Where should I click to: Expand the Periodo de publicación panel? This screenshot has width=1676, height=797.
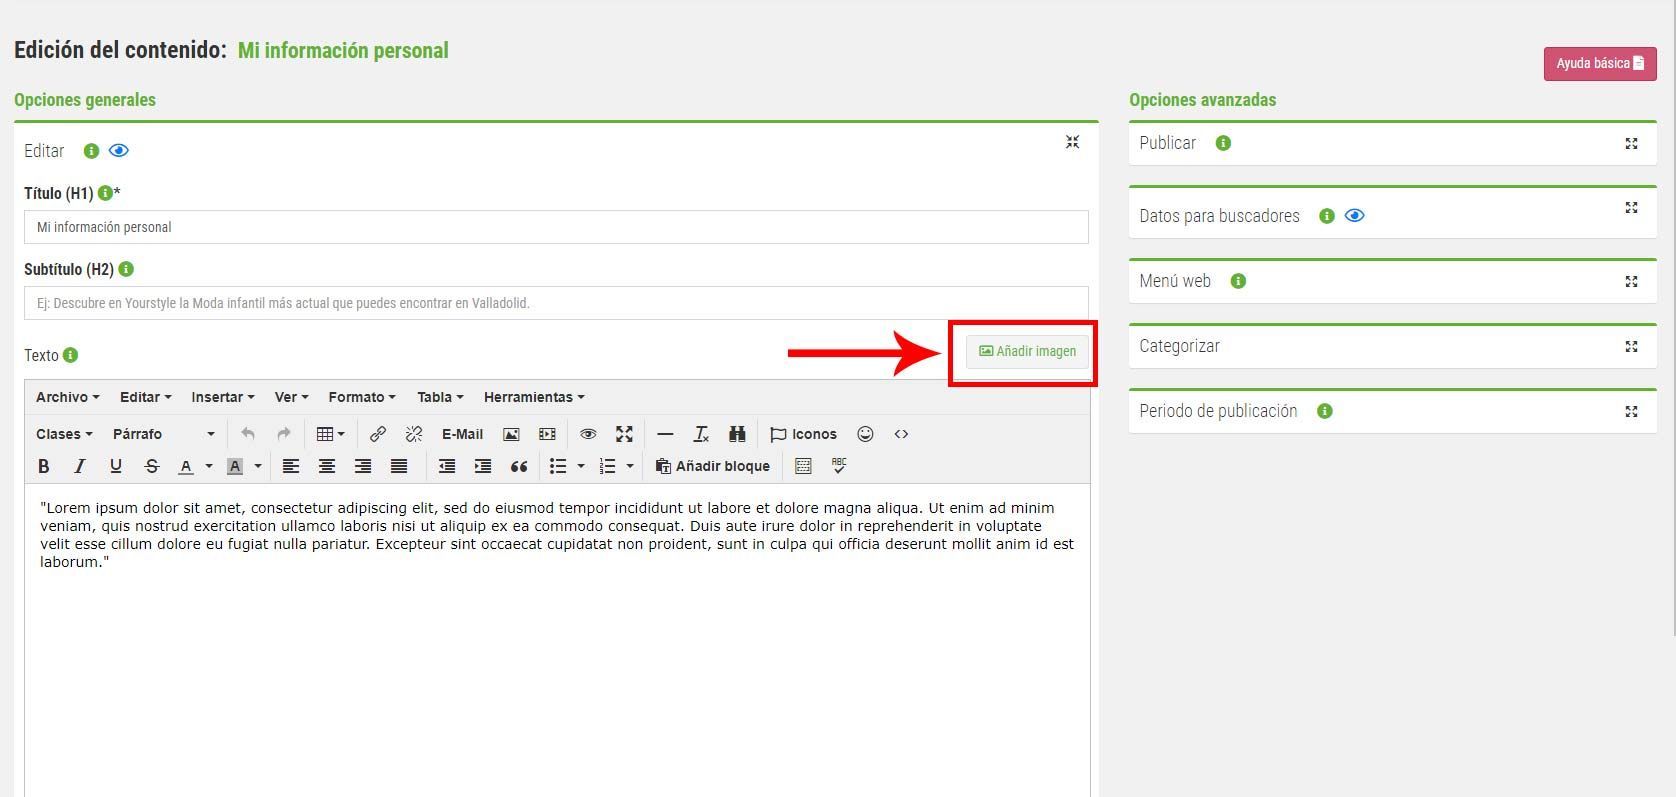(x=1631, y=412)
